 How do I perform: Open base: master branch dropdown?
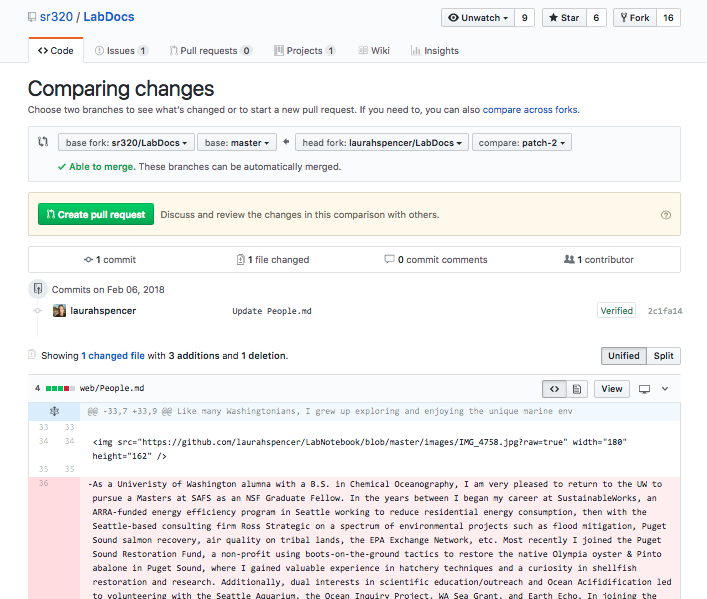click(237, 142)
